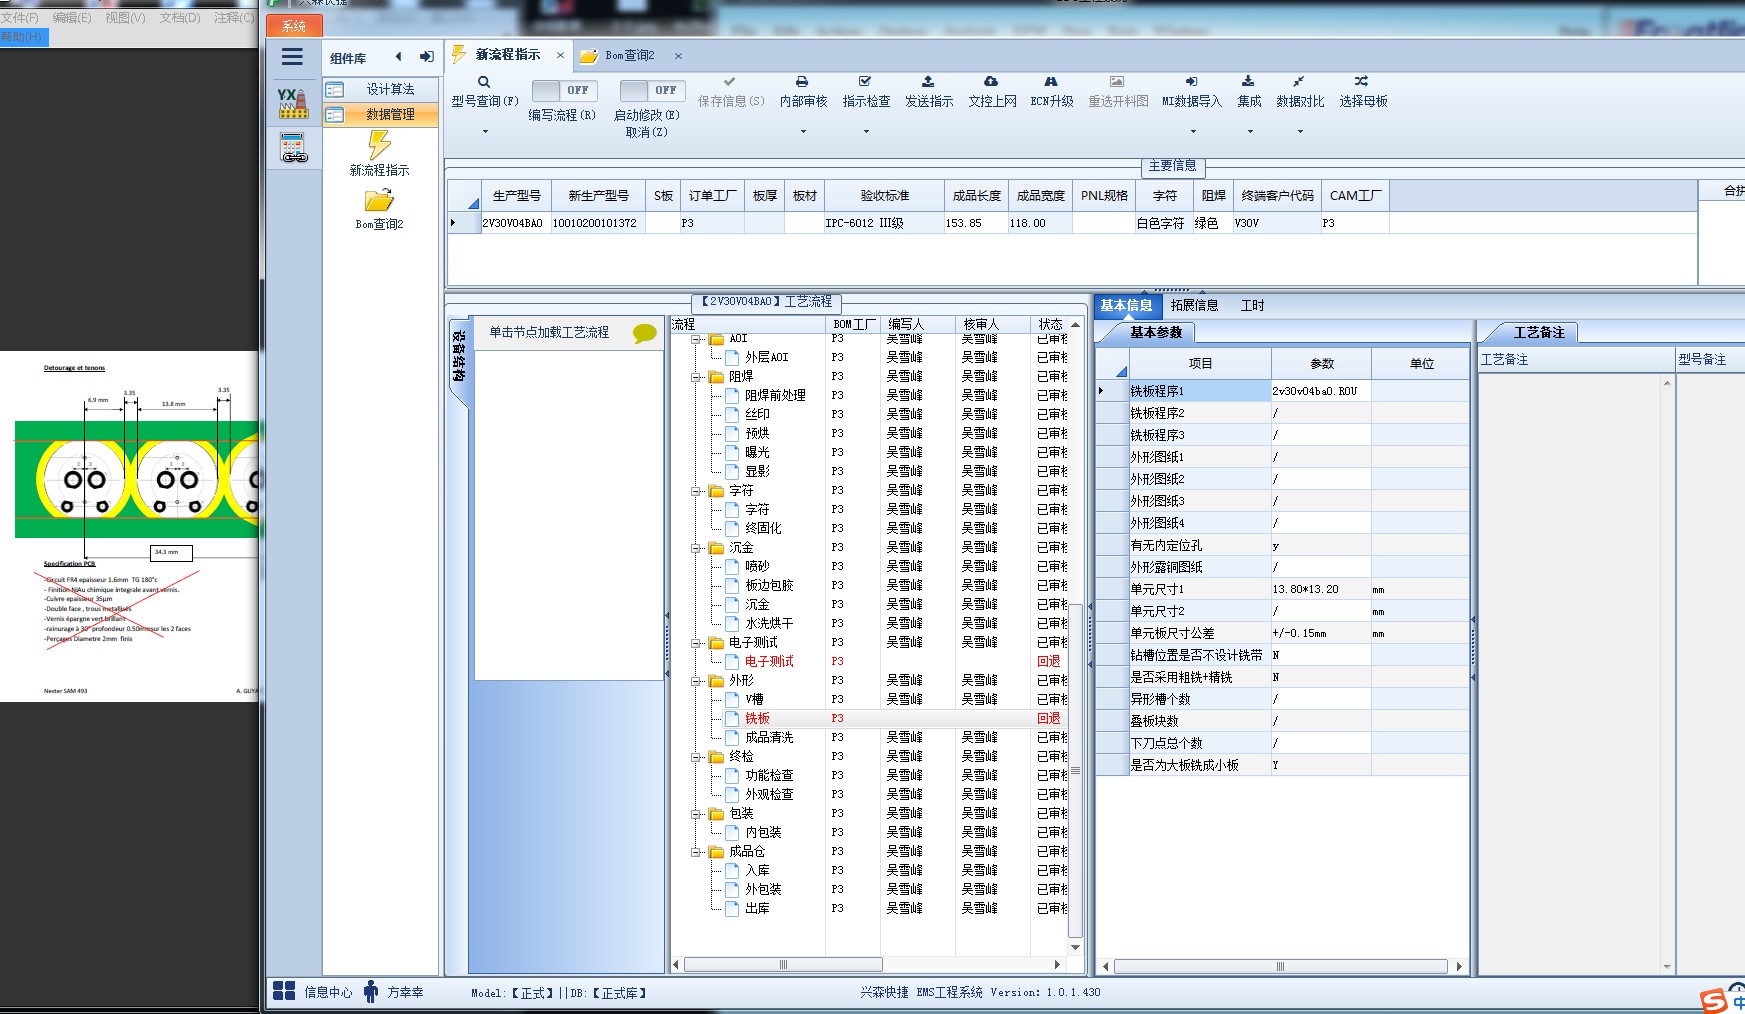Open the 指示检查 dropdown arrow
The height and width of the screenshot is (1014, 1745).
(866, 132)
